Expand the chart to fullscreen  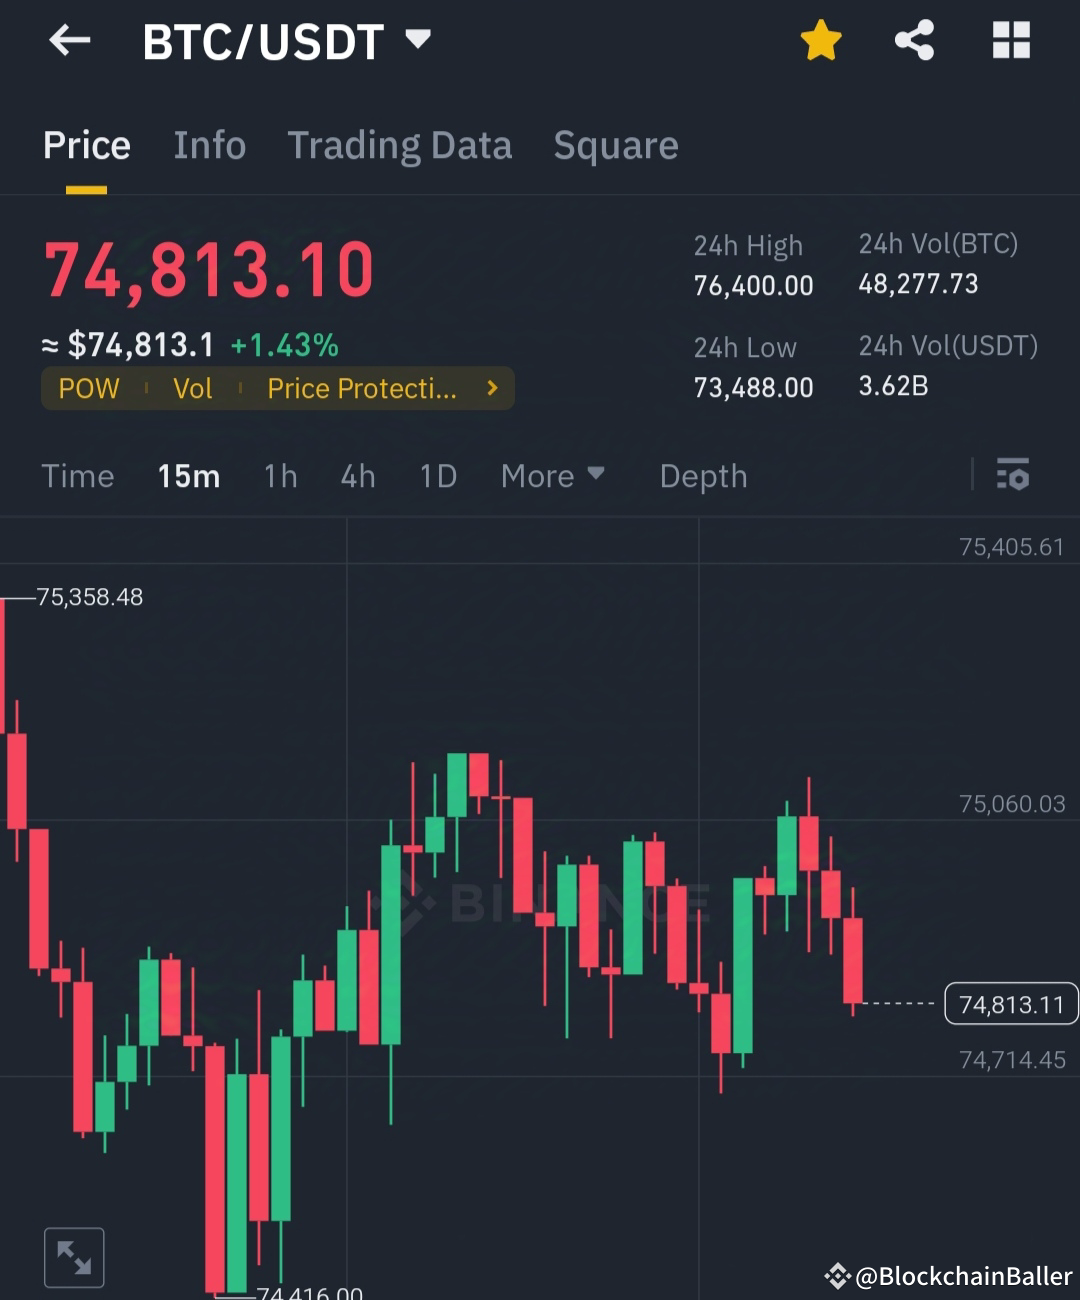[74, 1256]
